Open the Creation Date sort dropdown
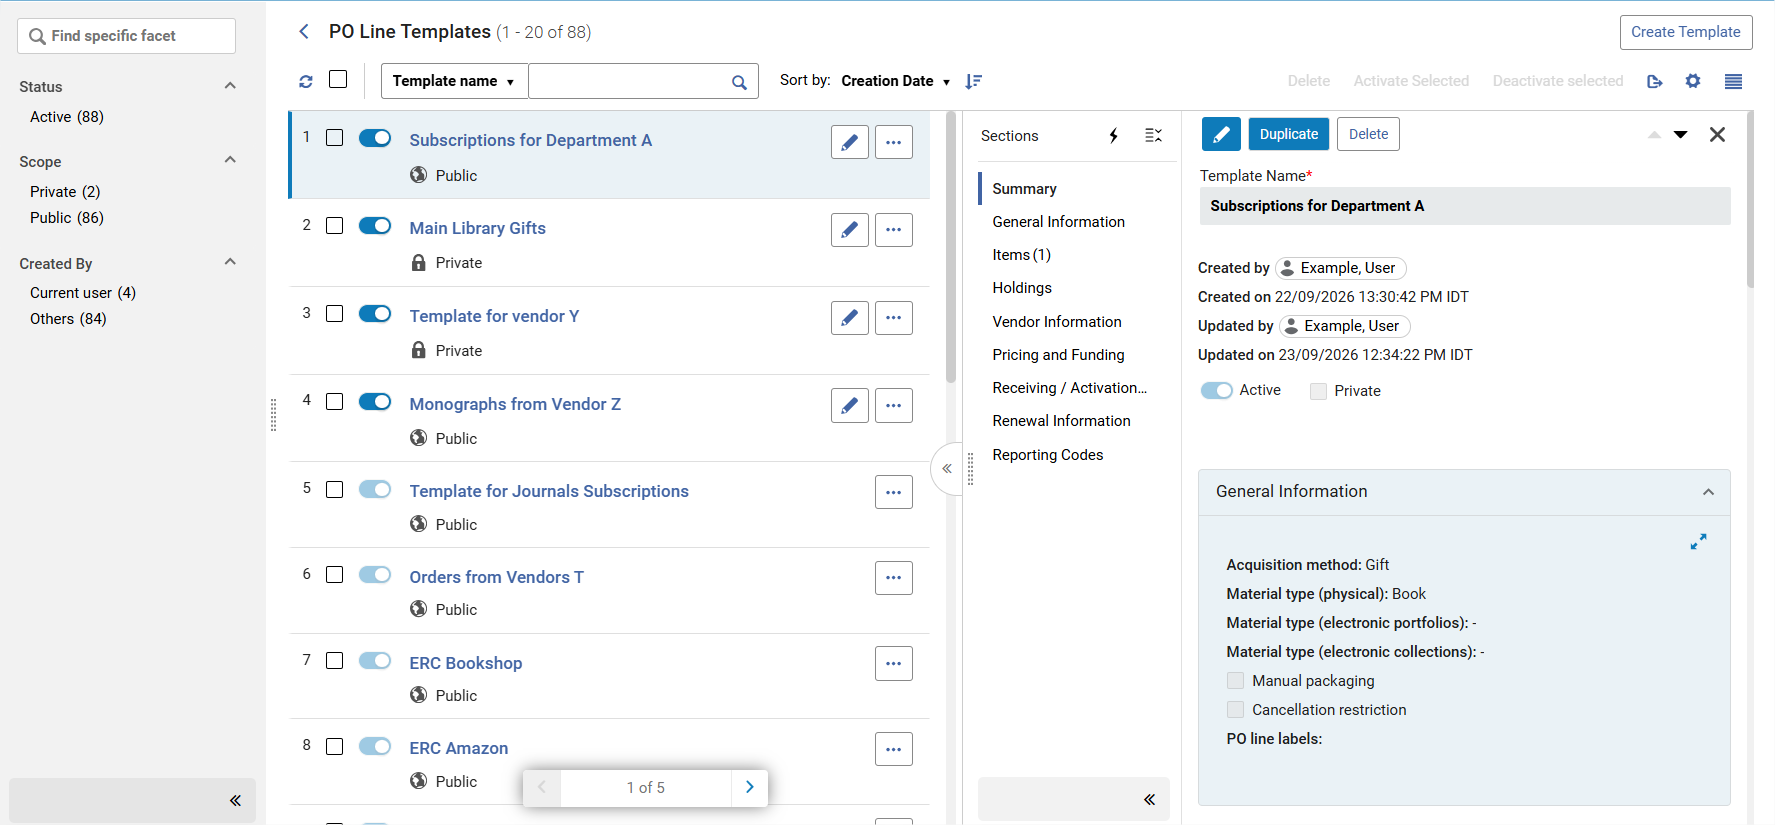The image size is (1775, 825). pos(896,81)
